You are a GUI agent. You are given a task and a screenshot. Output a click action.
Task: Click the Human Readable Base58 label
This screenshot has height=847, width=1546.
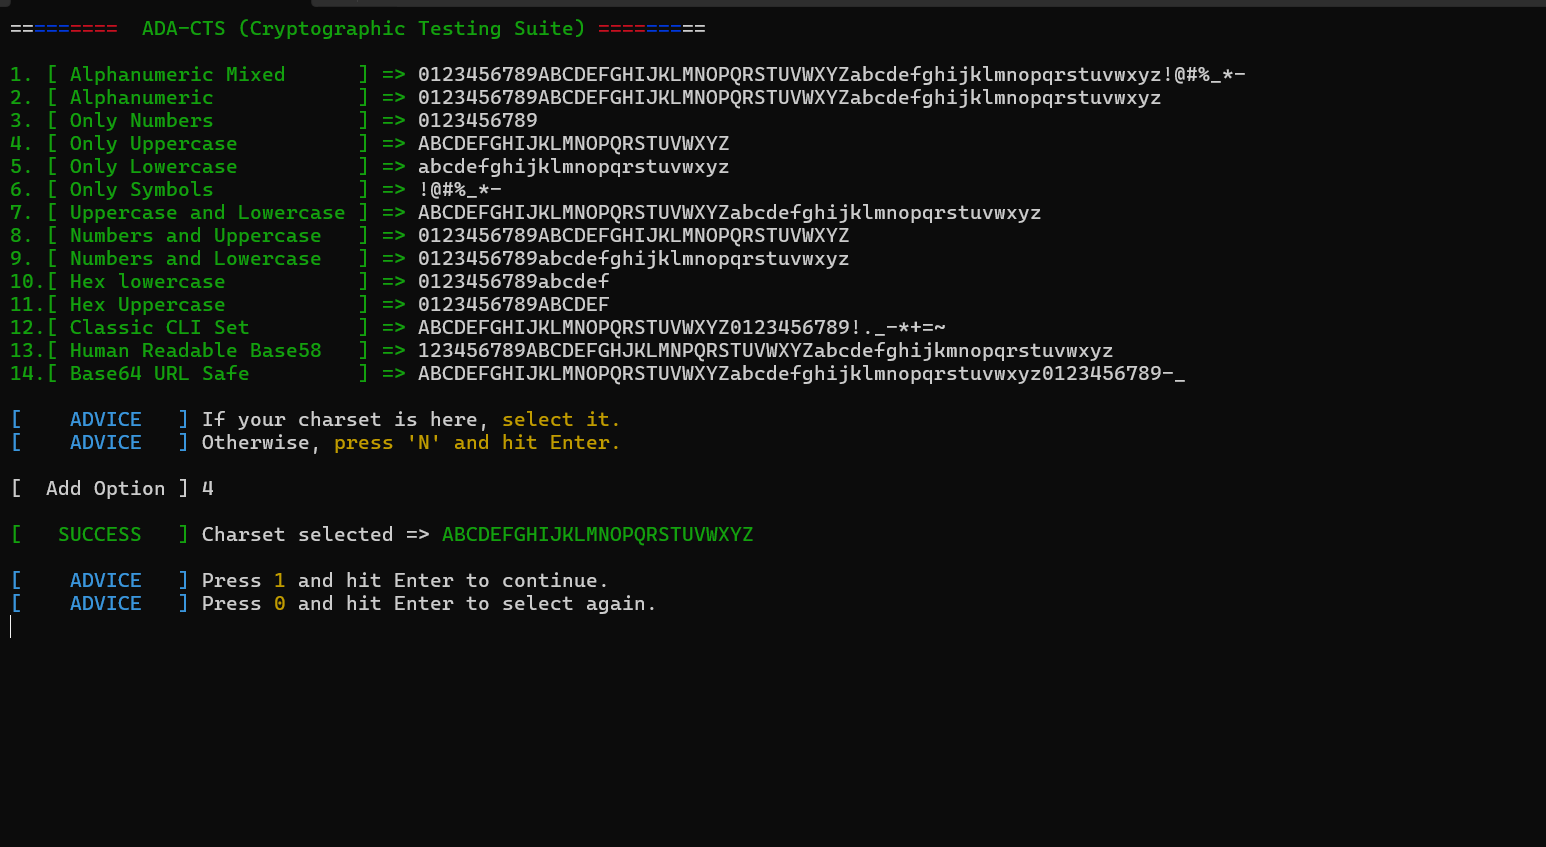pos(195,351)
